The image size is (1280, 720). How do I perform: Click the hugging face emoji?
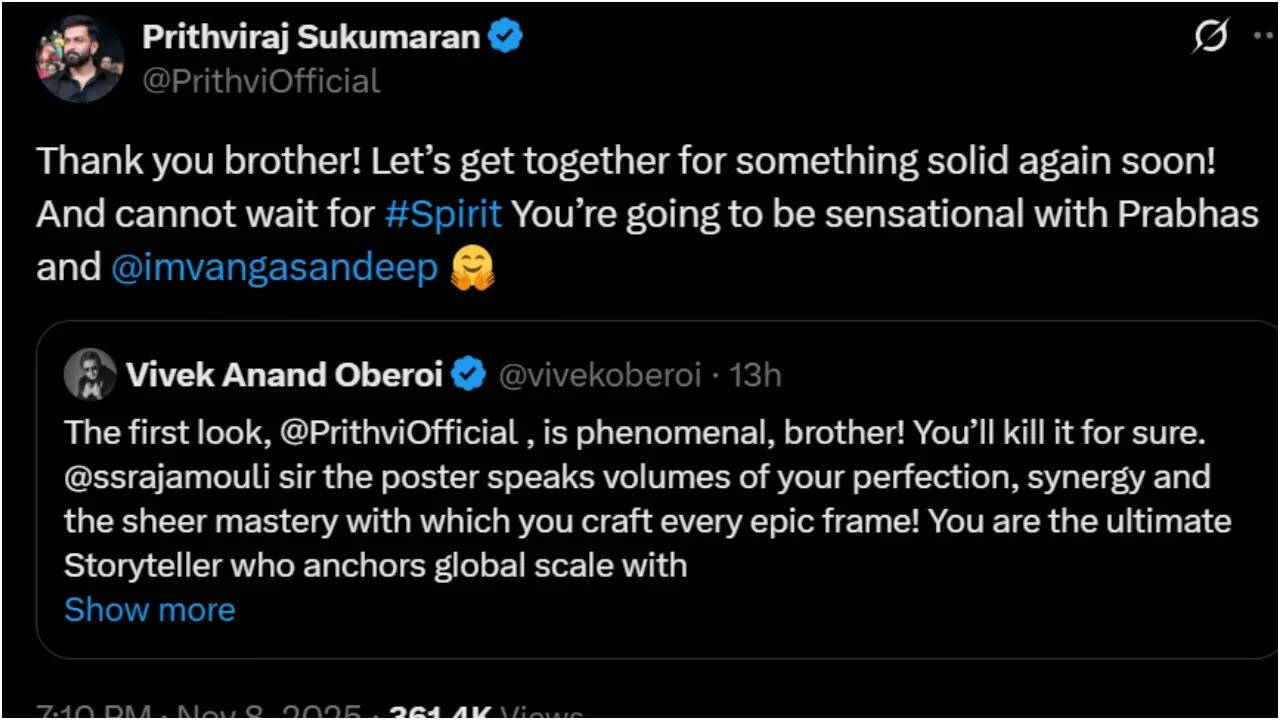point(472,269)
